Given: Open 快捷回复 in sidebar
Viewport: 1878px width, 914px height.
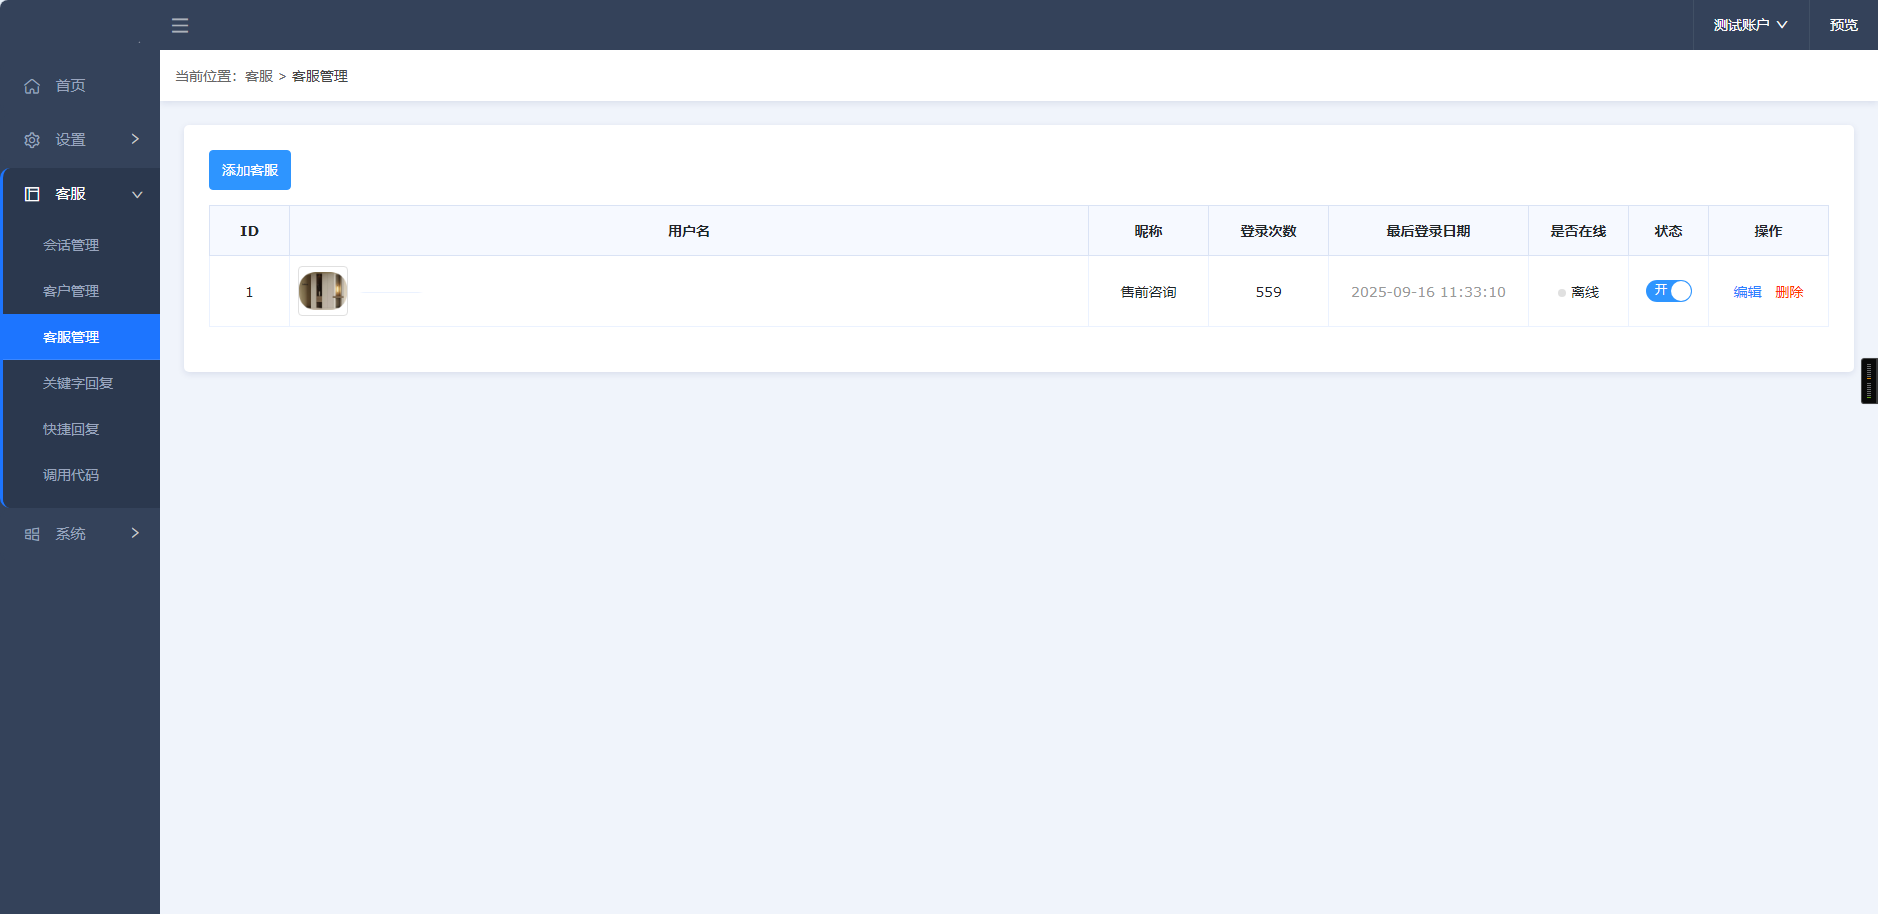Looking at the screenshot, I should (71, 429).
